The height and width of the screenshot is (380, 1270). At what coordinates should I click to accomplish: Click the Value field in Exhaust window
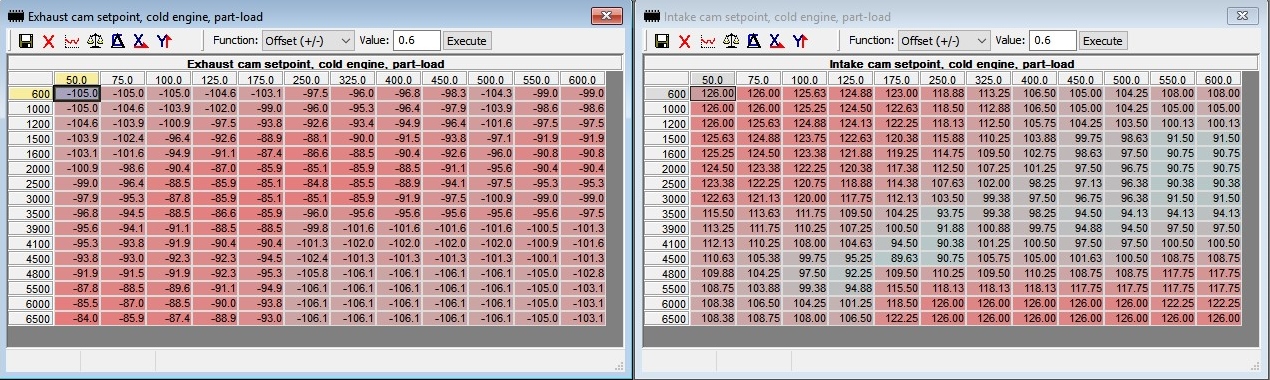coord(417,41)
